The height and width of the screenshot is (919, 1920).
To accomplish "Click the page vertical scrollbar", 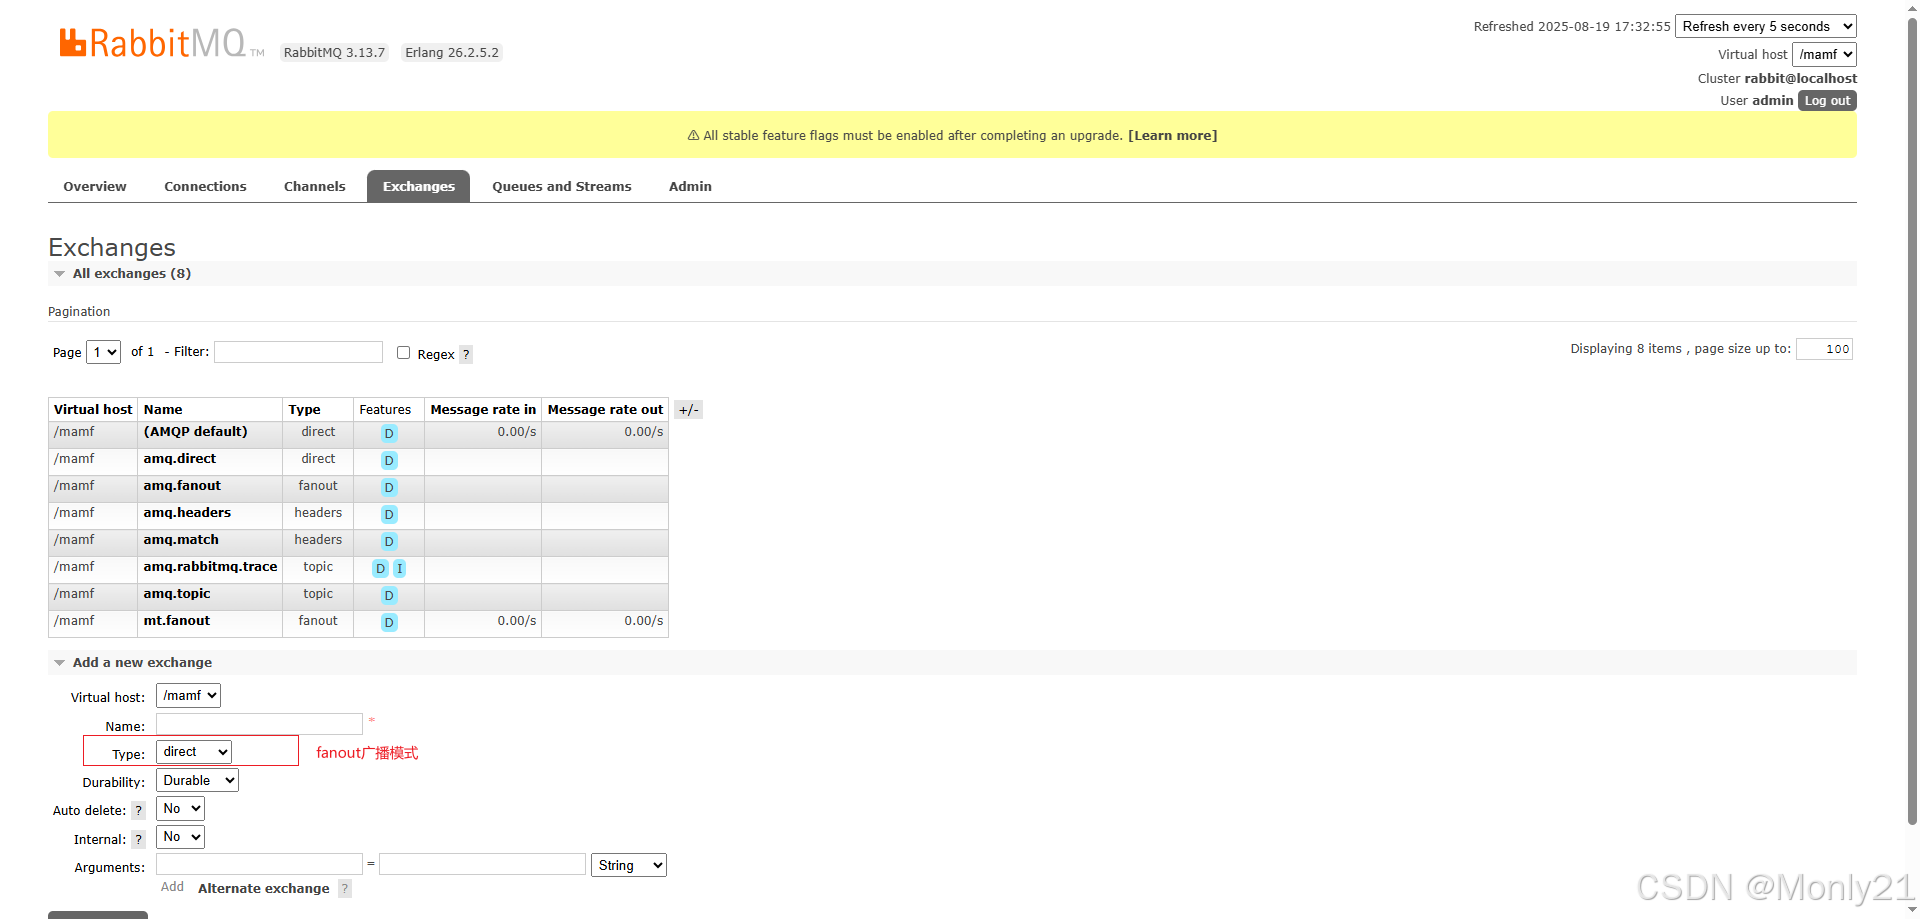I will pyautogui.click(x=1912, y=420).
